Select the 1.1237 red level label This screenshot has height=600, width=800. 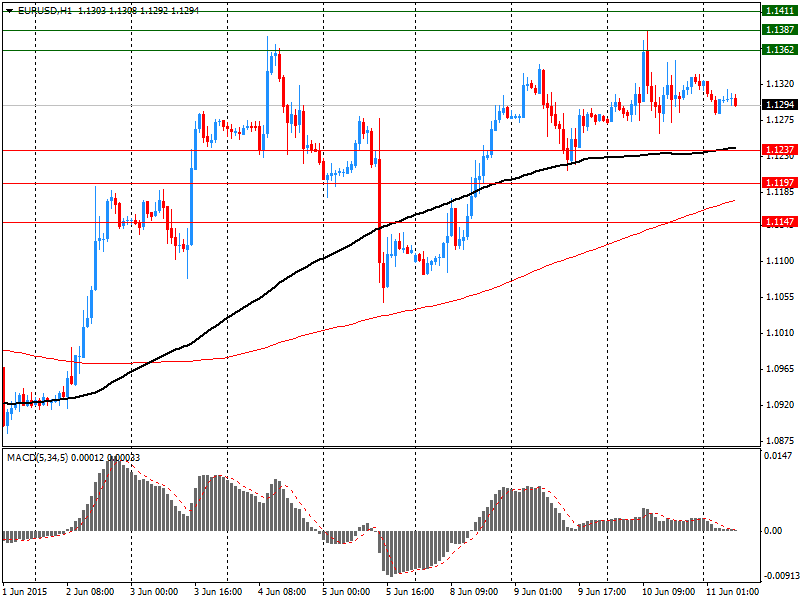(780, 149)
